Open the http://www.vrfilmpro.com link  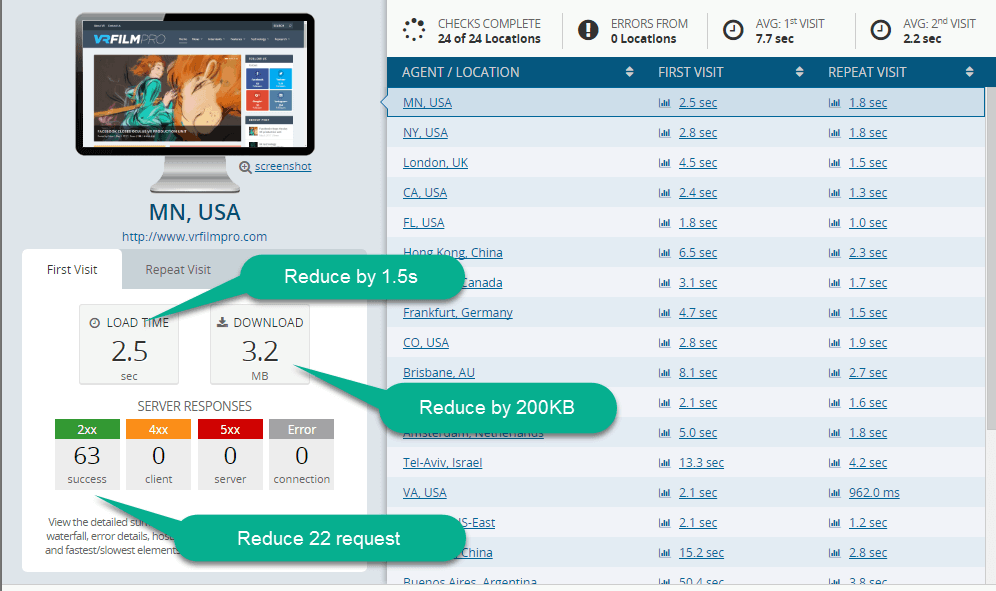pyautogui.click(x=194, y=236)
